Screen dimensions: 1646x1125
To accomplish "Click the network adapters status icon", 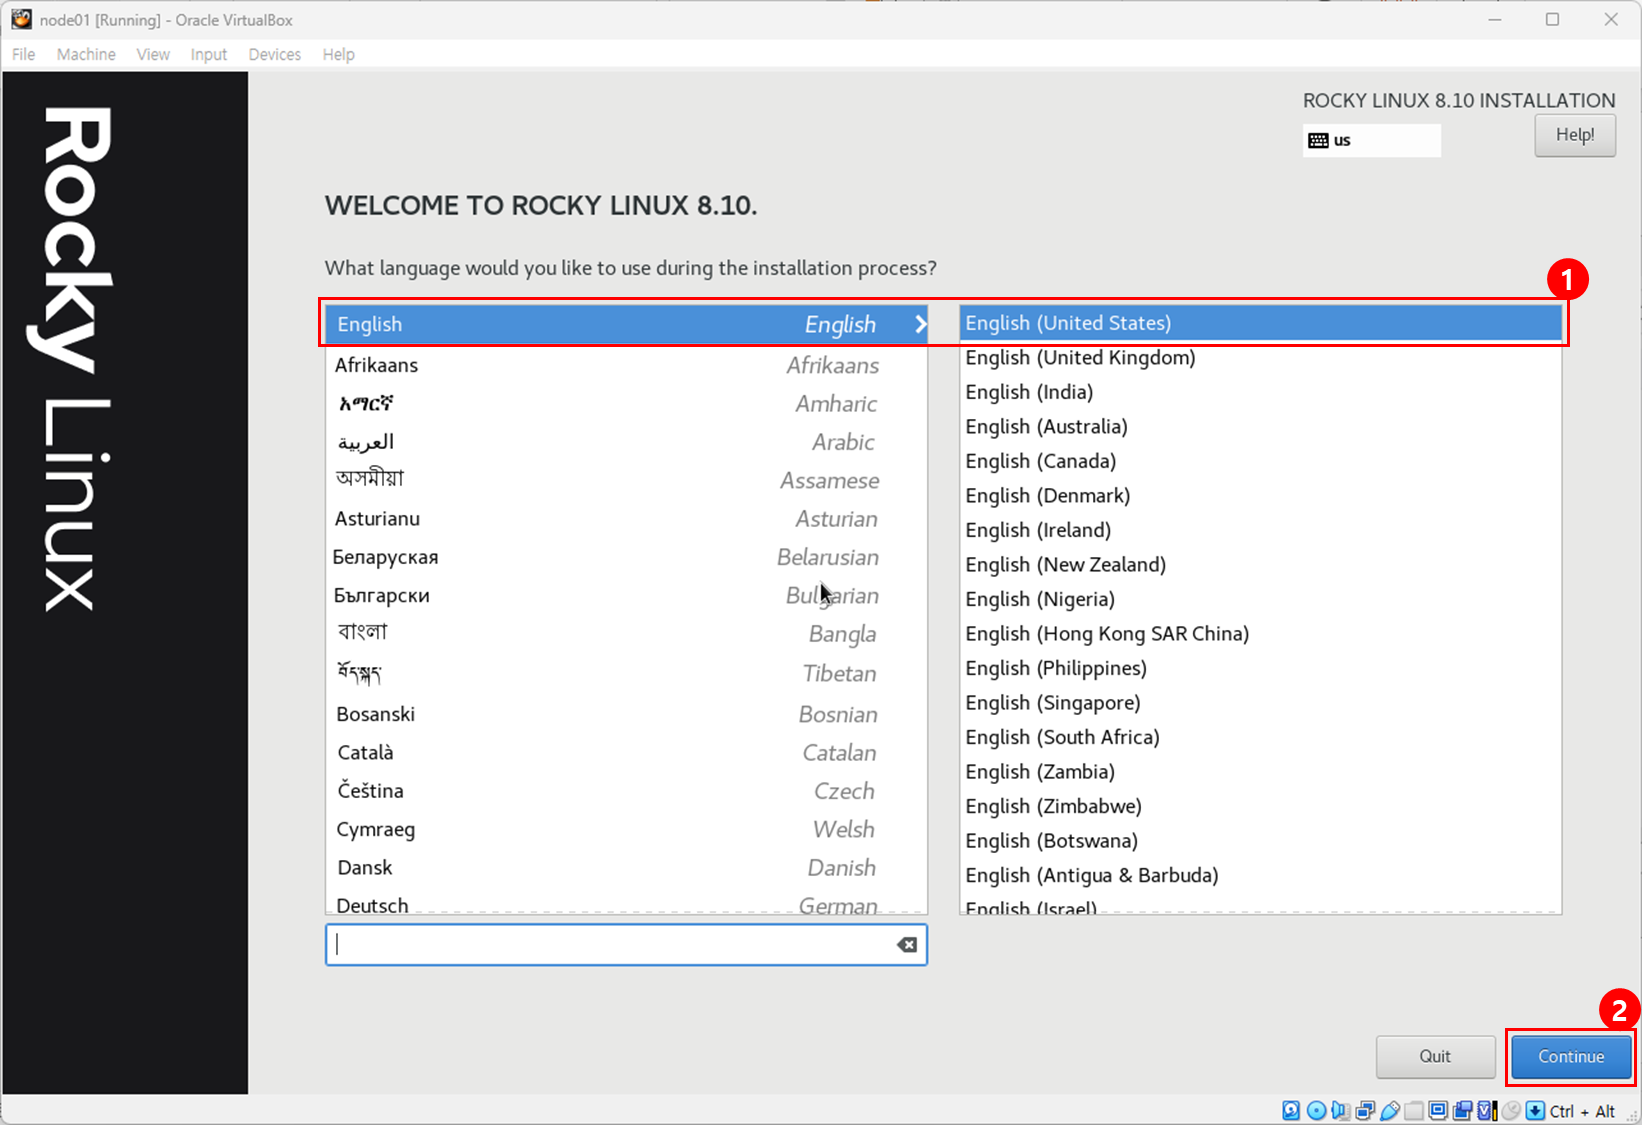I will [x=1365, y=1110].
